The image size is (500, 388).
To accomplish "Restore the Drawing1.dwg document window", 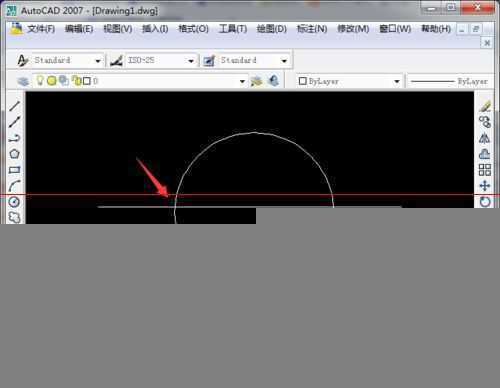I will 476,29.
